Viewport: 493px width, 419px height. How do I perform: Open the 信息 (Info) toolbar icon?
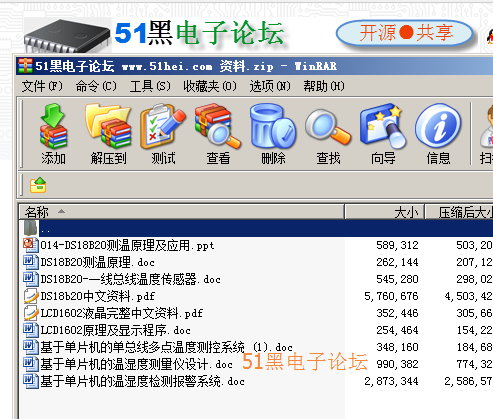(x=438, y=125)
